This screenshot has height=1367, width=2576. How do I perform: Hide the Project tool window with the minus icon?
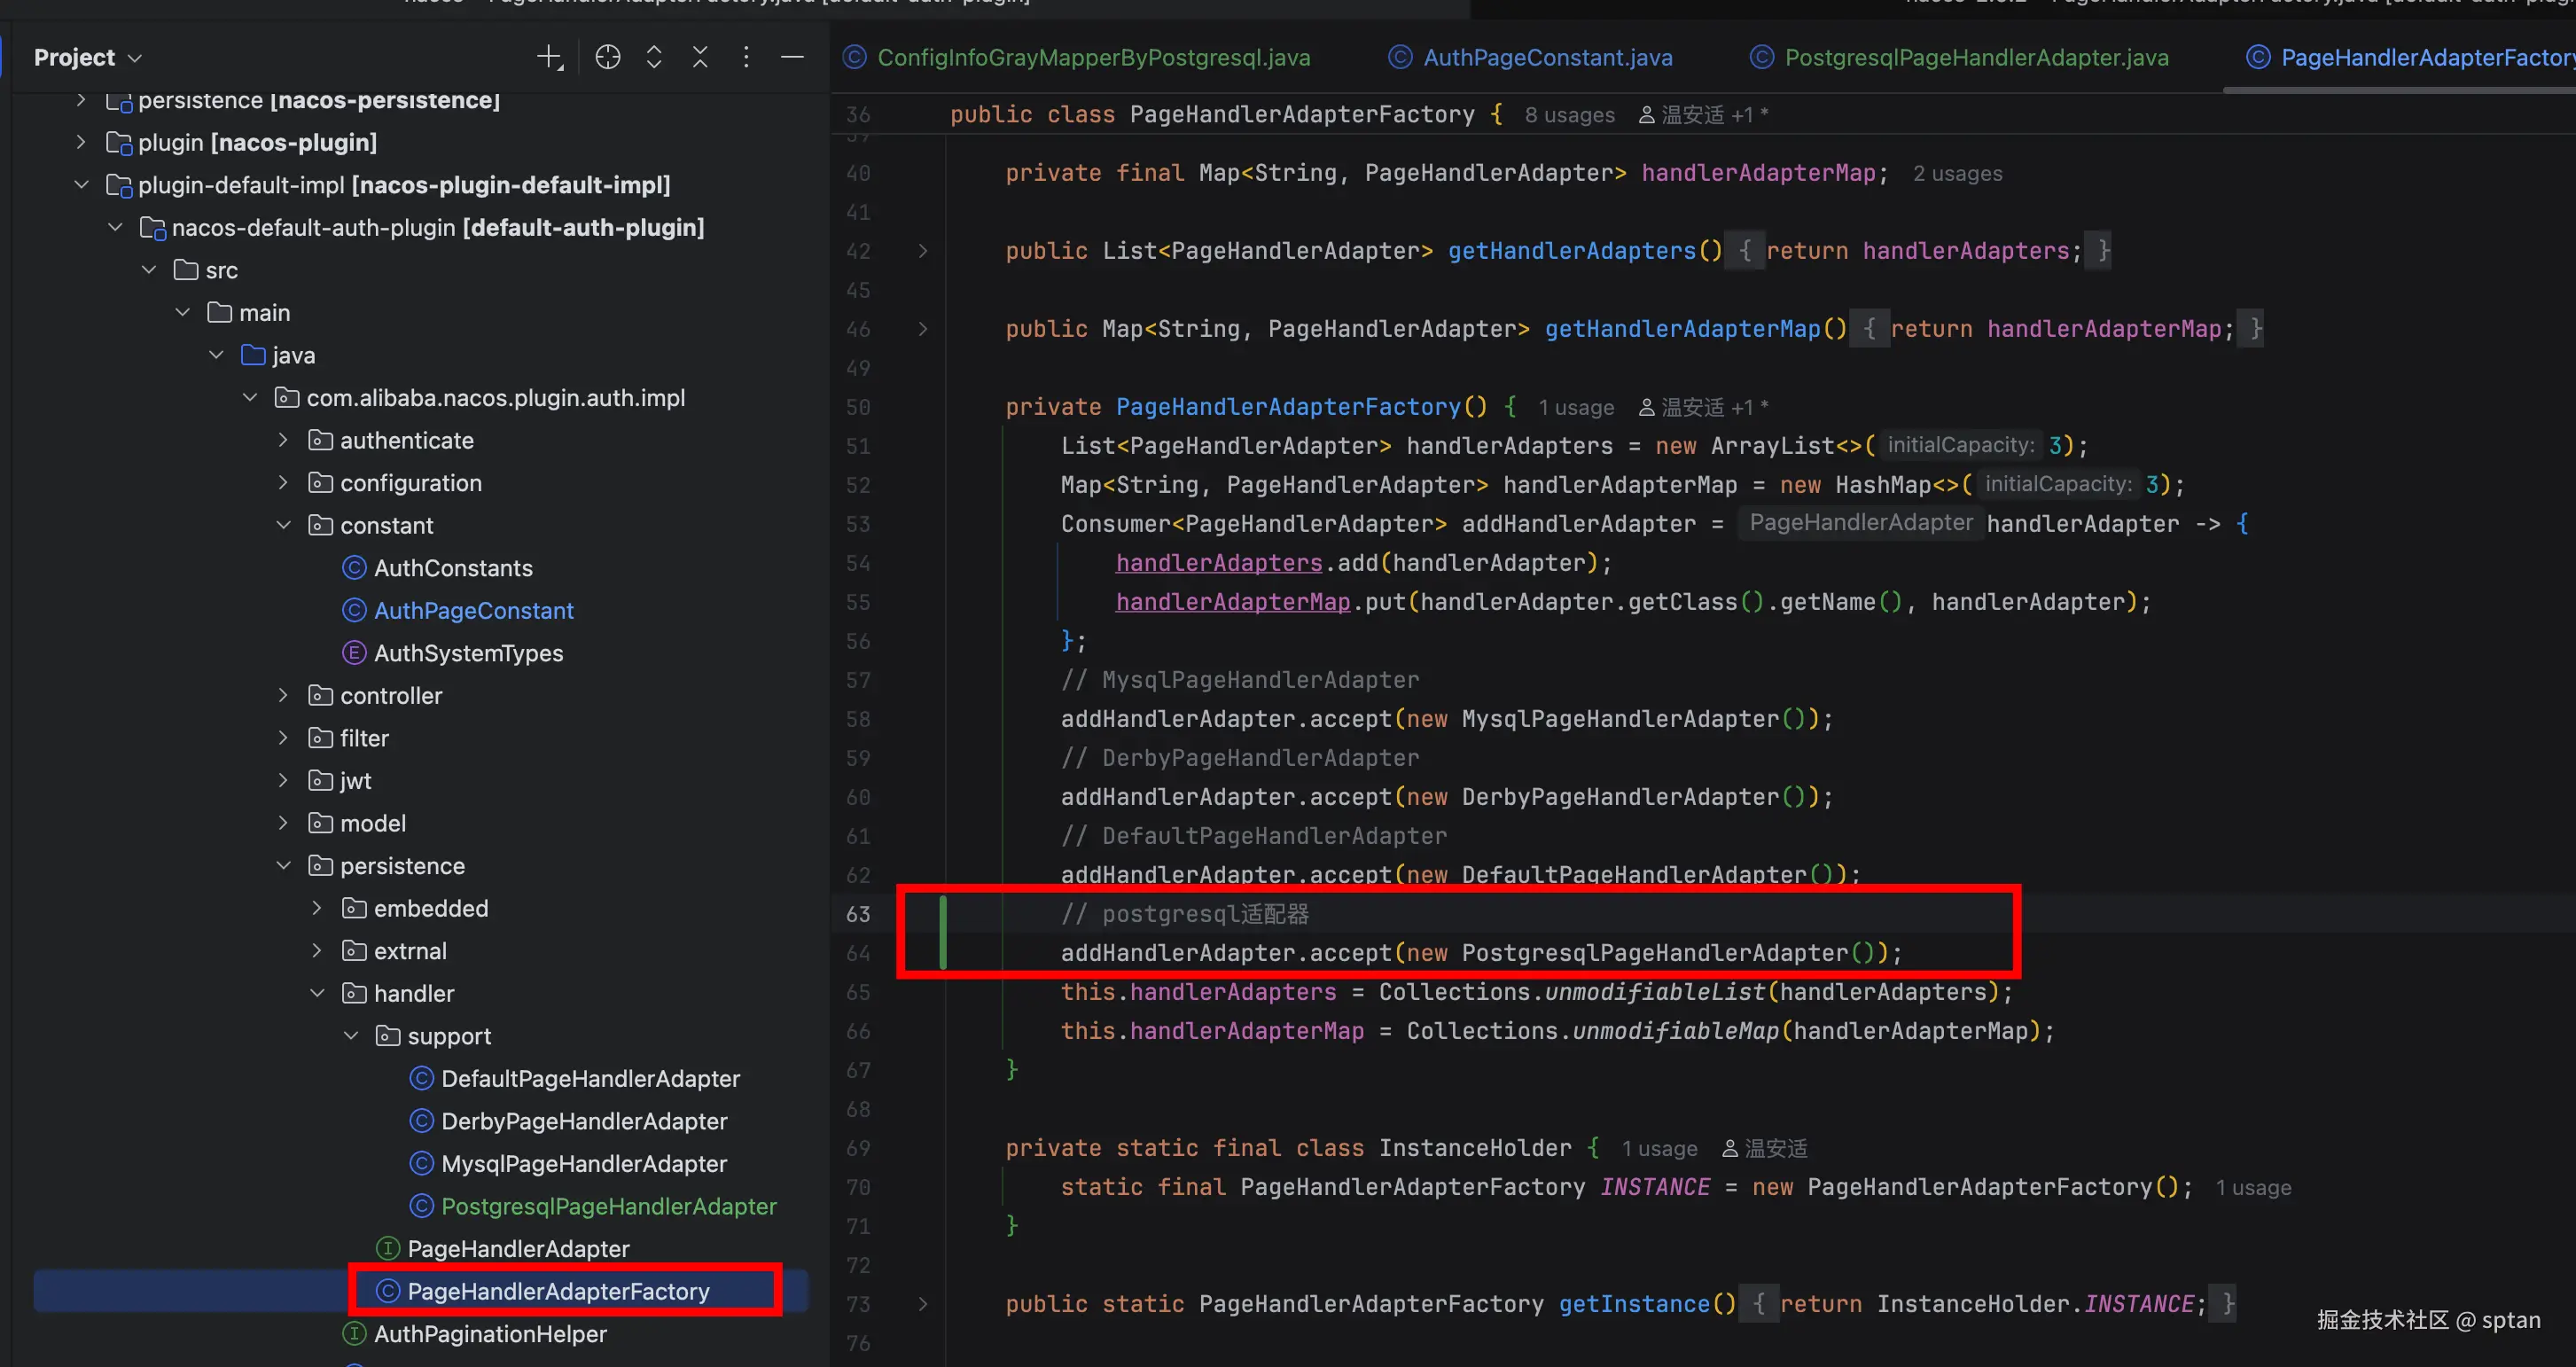pos(792,57)
